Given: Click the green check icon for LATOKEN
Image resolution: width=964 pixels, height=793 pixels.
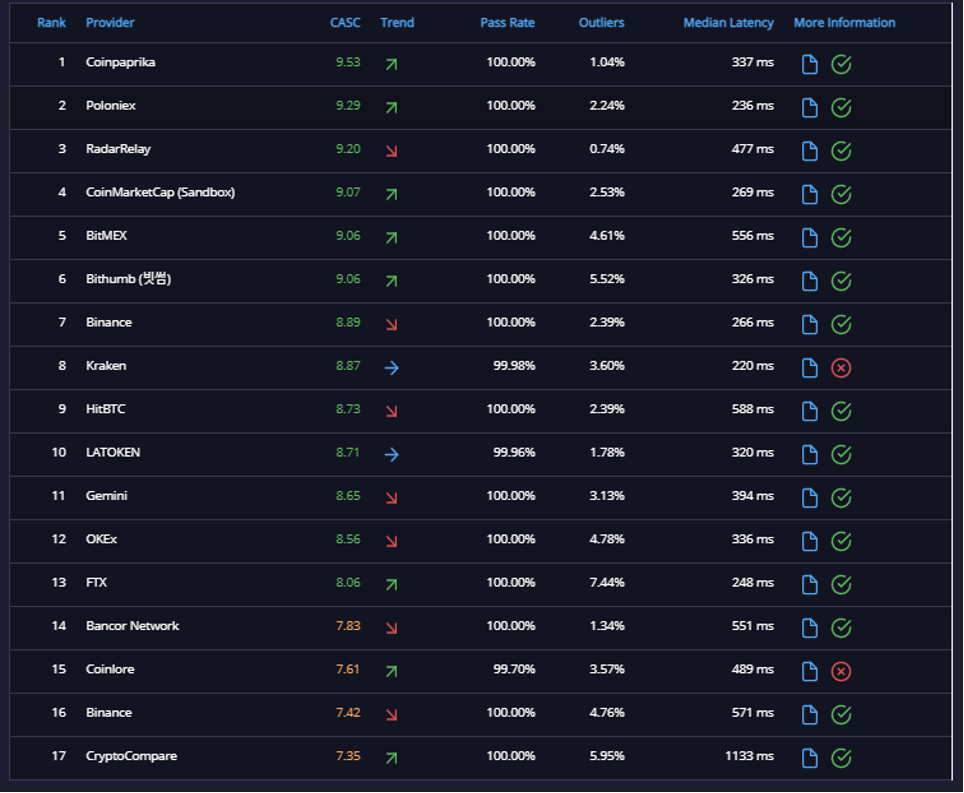Looking at the screenshot, I should (x=841, y=454).
